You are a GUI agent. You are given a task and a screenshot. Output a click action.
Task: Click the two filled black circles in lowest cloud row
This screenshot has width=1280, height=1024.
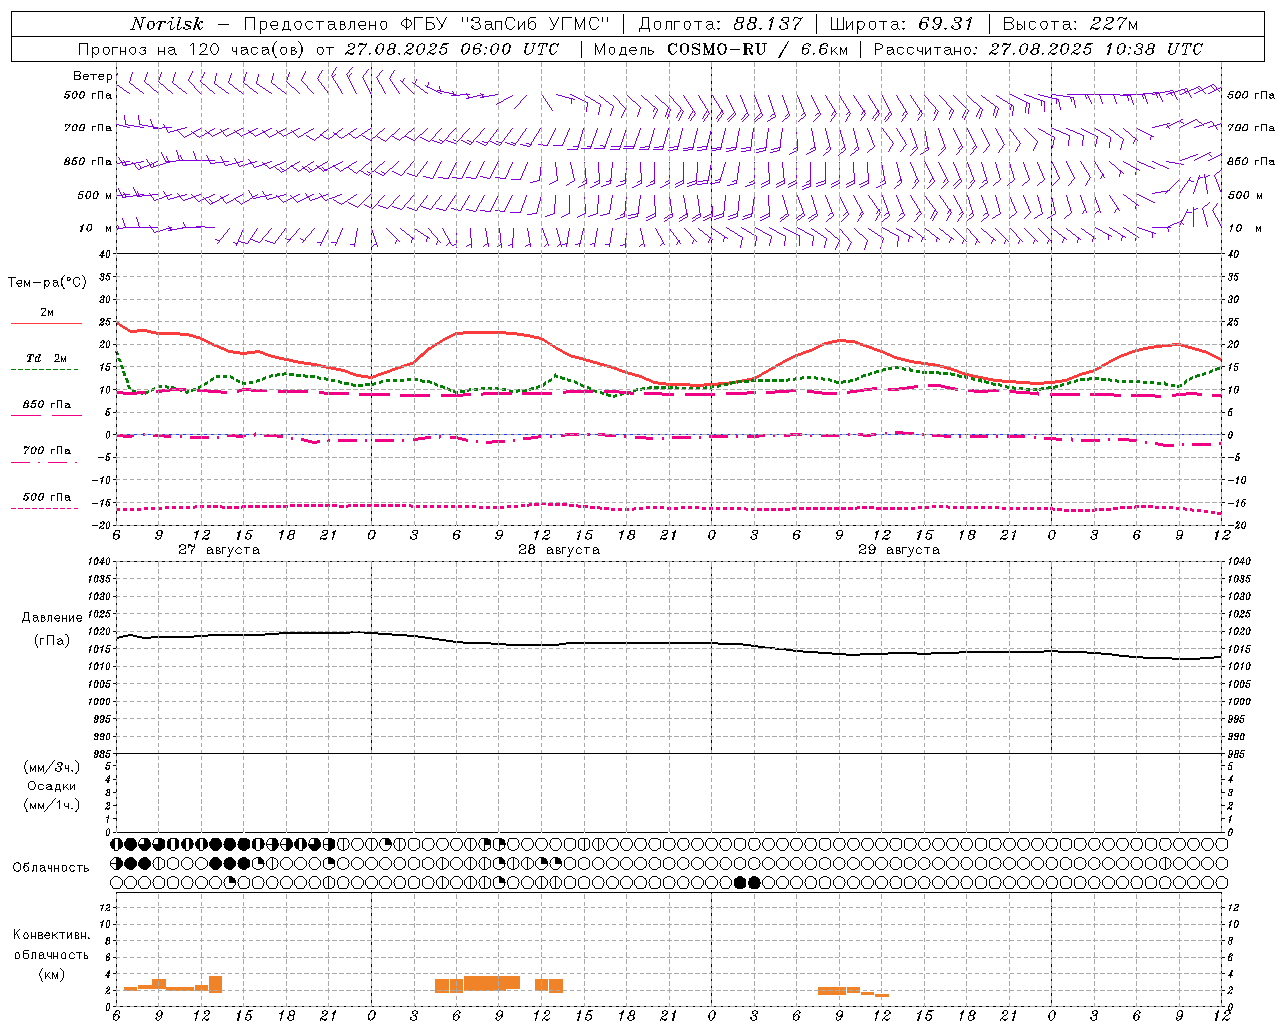747,882
